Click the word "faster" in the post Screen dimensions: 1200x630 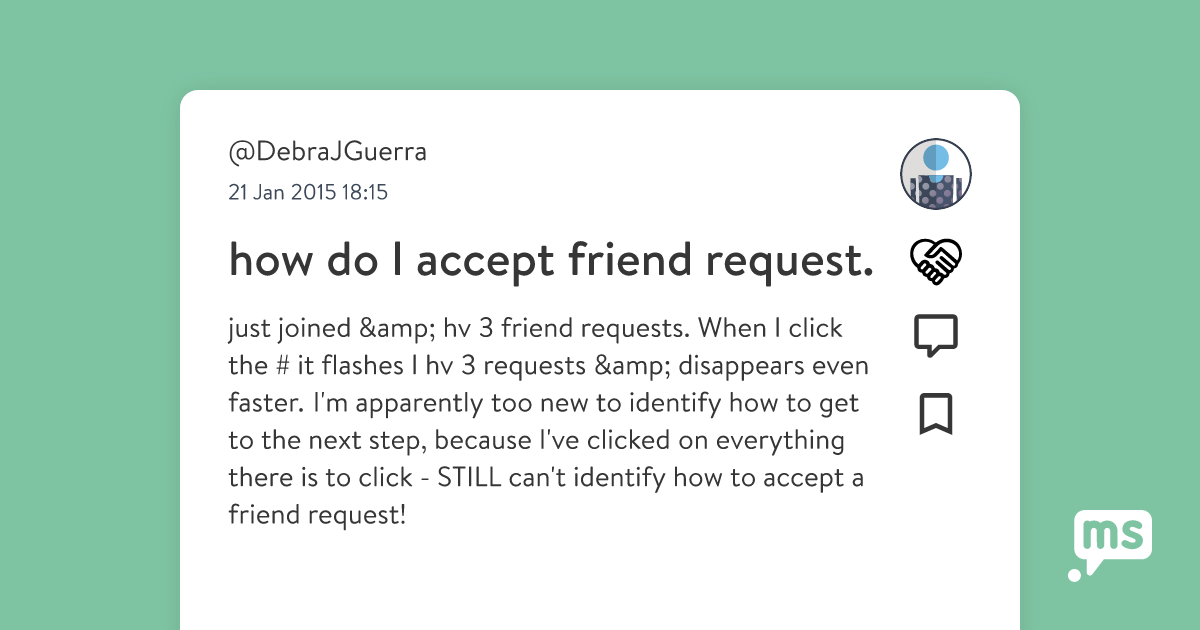point(263,404)
